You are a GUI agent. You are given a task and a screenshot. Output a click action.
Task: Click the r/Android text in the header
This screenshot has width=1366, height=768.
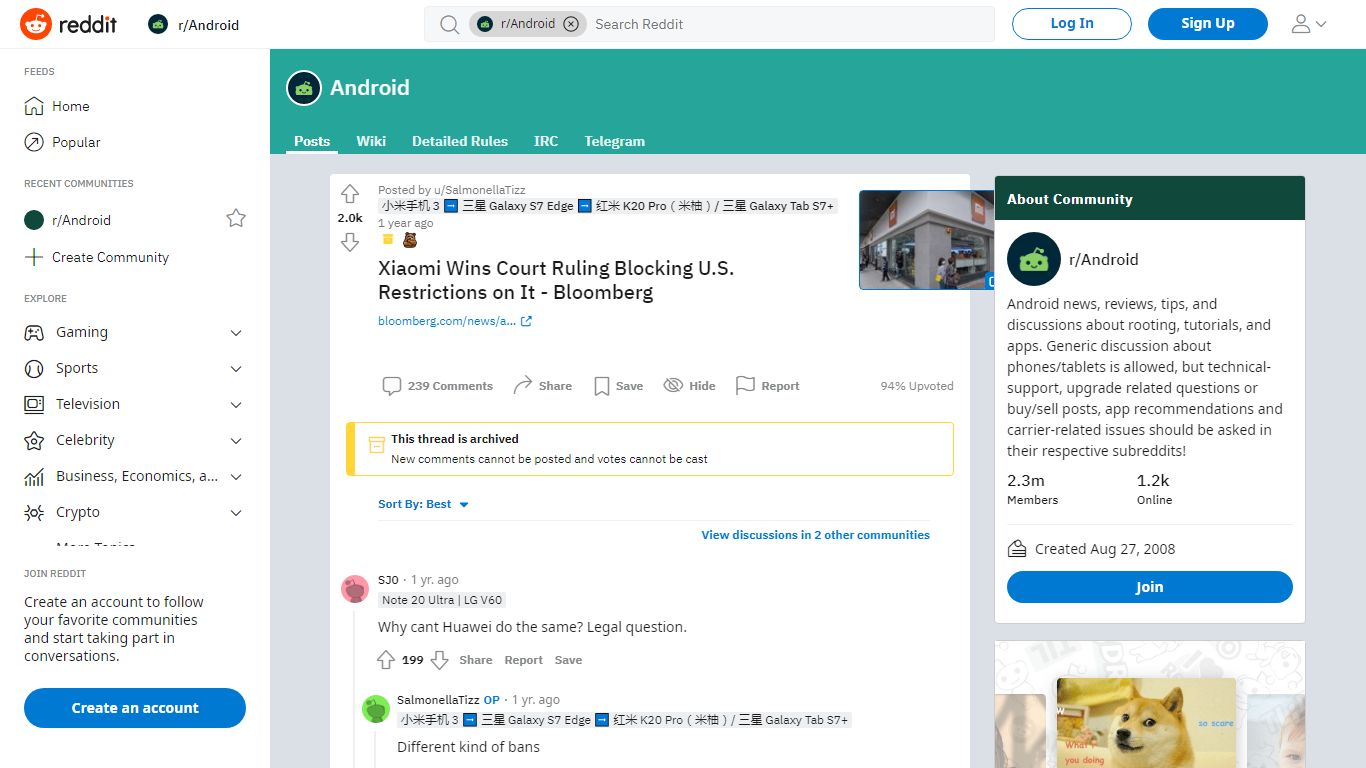coord(208,25)
